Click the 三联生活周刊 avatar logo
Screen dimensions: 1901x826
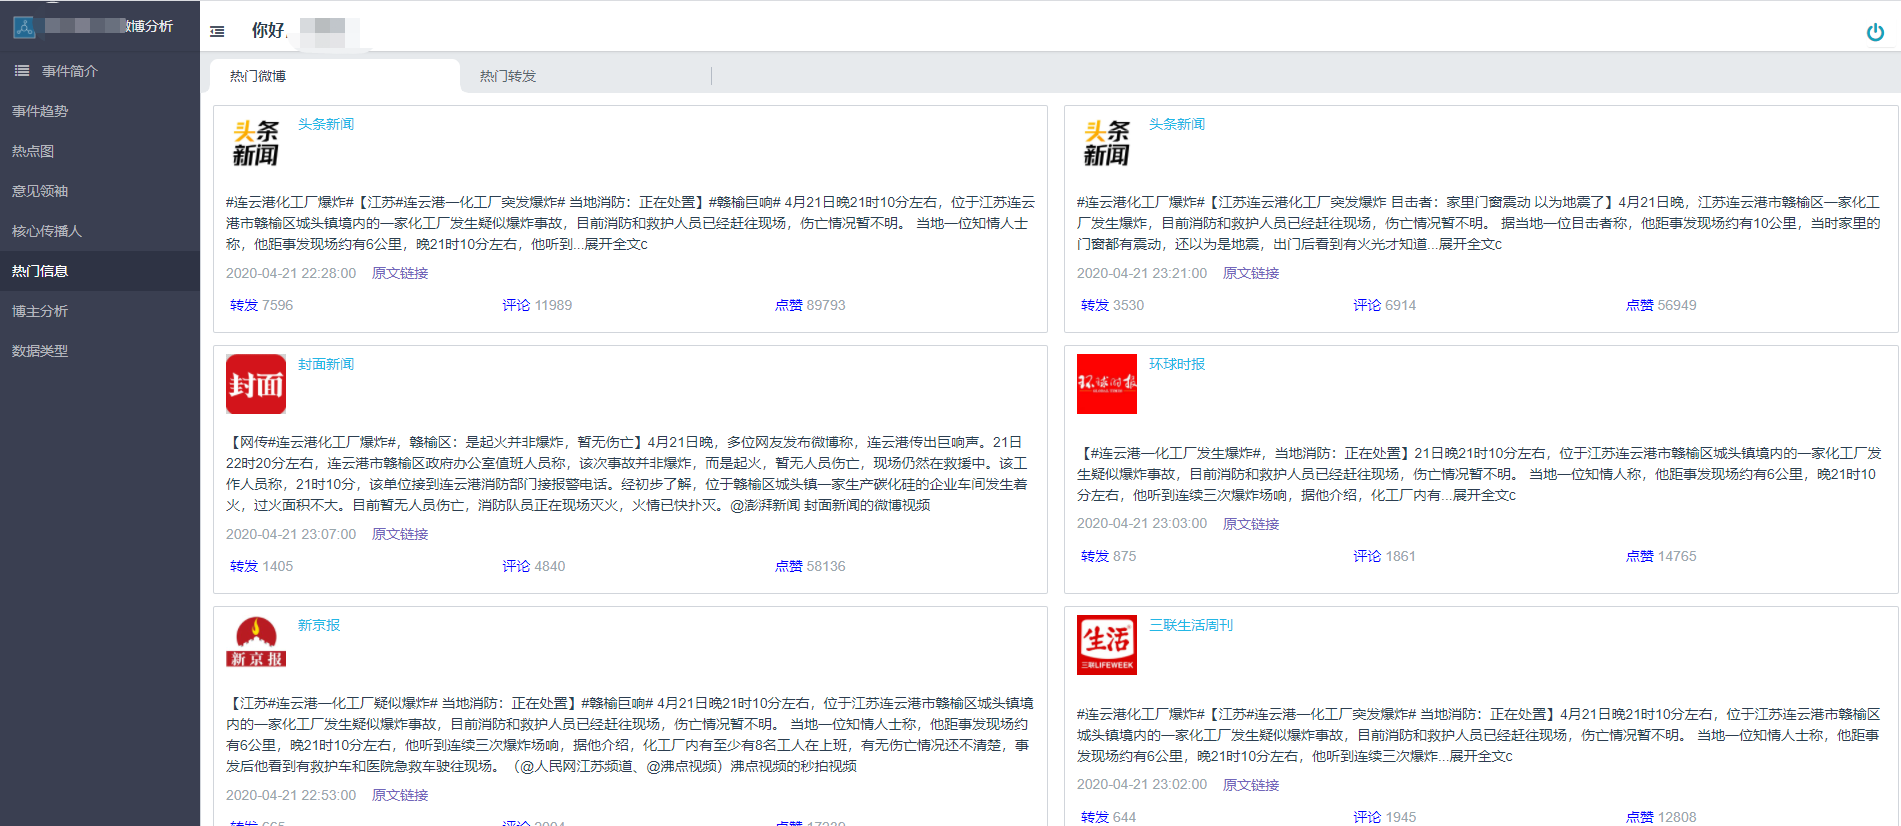pos(1106,645)
